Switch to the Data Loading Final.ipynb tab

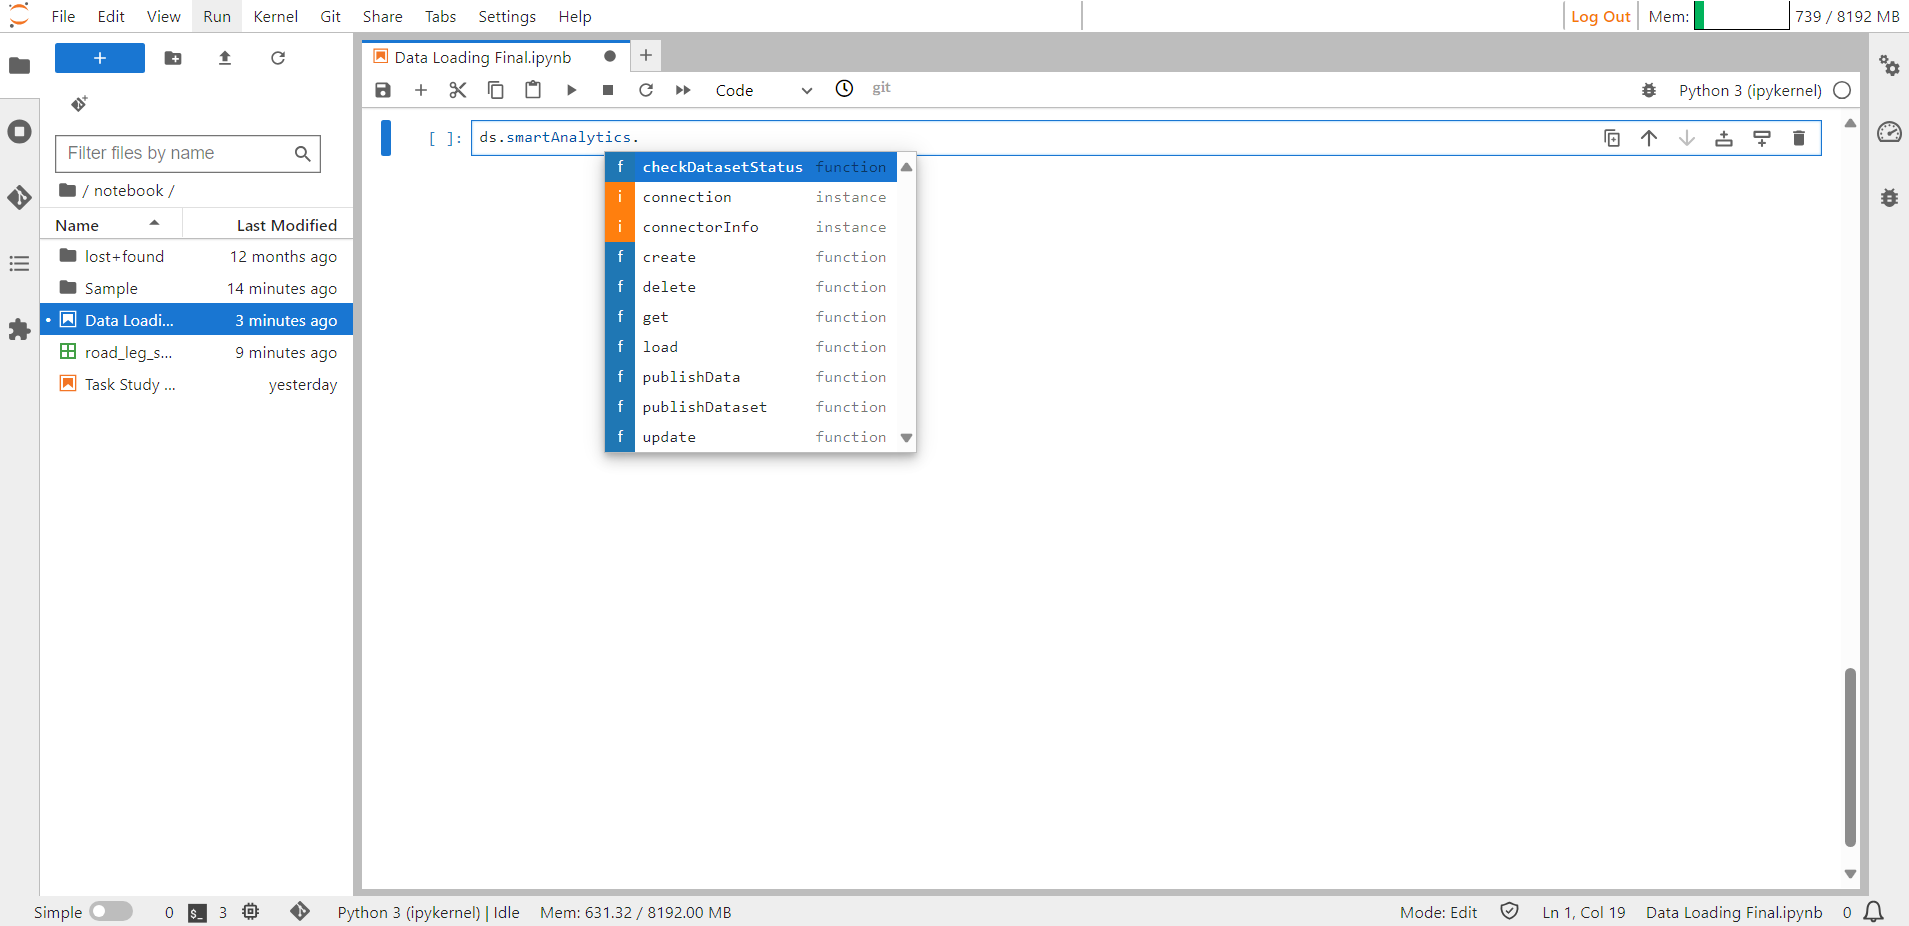[x=483, y=56]
